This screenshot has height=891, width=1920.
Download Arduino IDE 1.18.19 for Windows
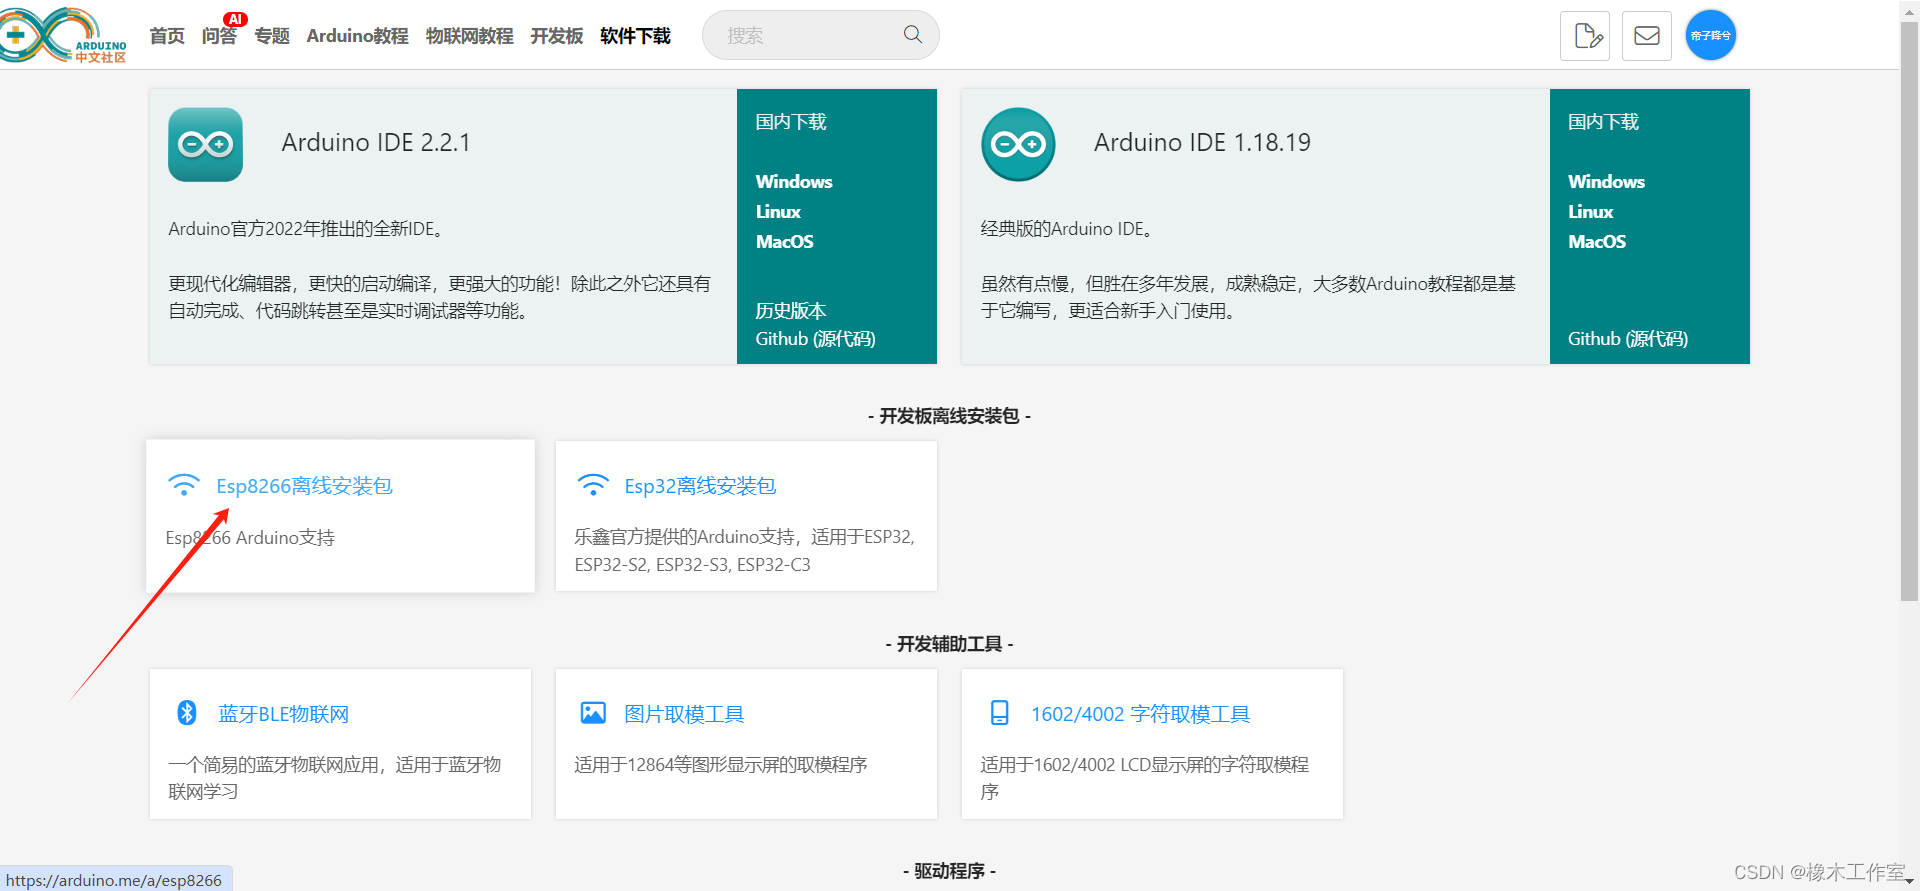pyautogui.click(x=1606, y=181)
